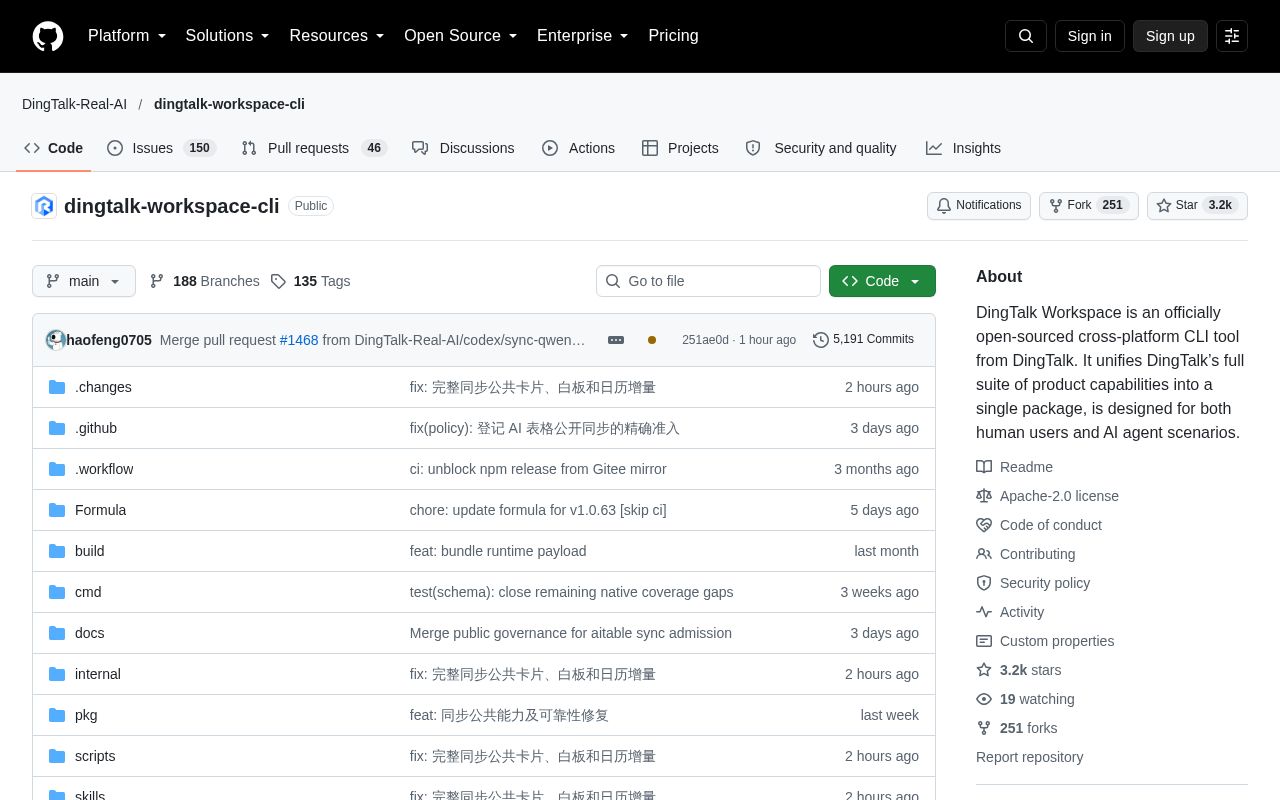Open the Projects tab
Viewport: 1280px width, 800px height.
pyautogui.click(x=680, y=148)
